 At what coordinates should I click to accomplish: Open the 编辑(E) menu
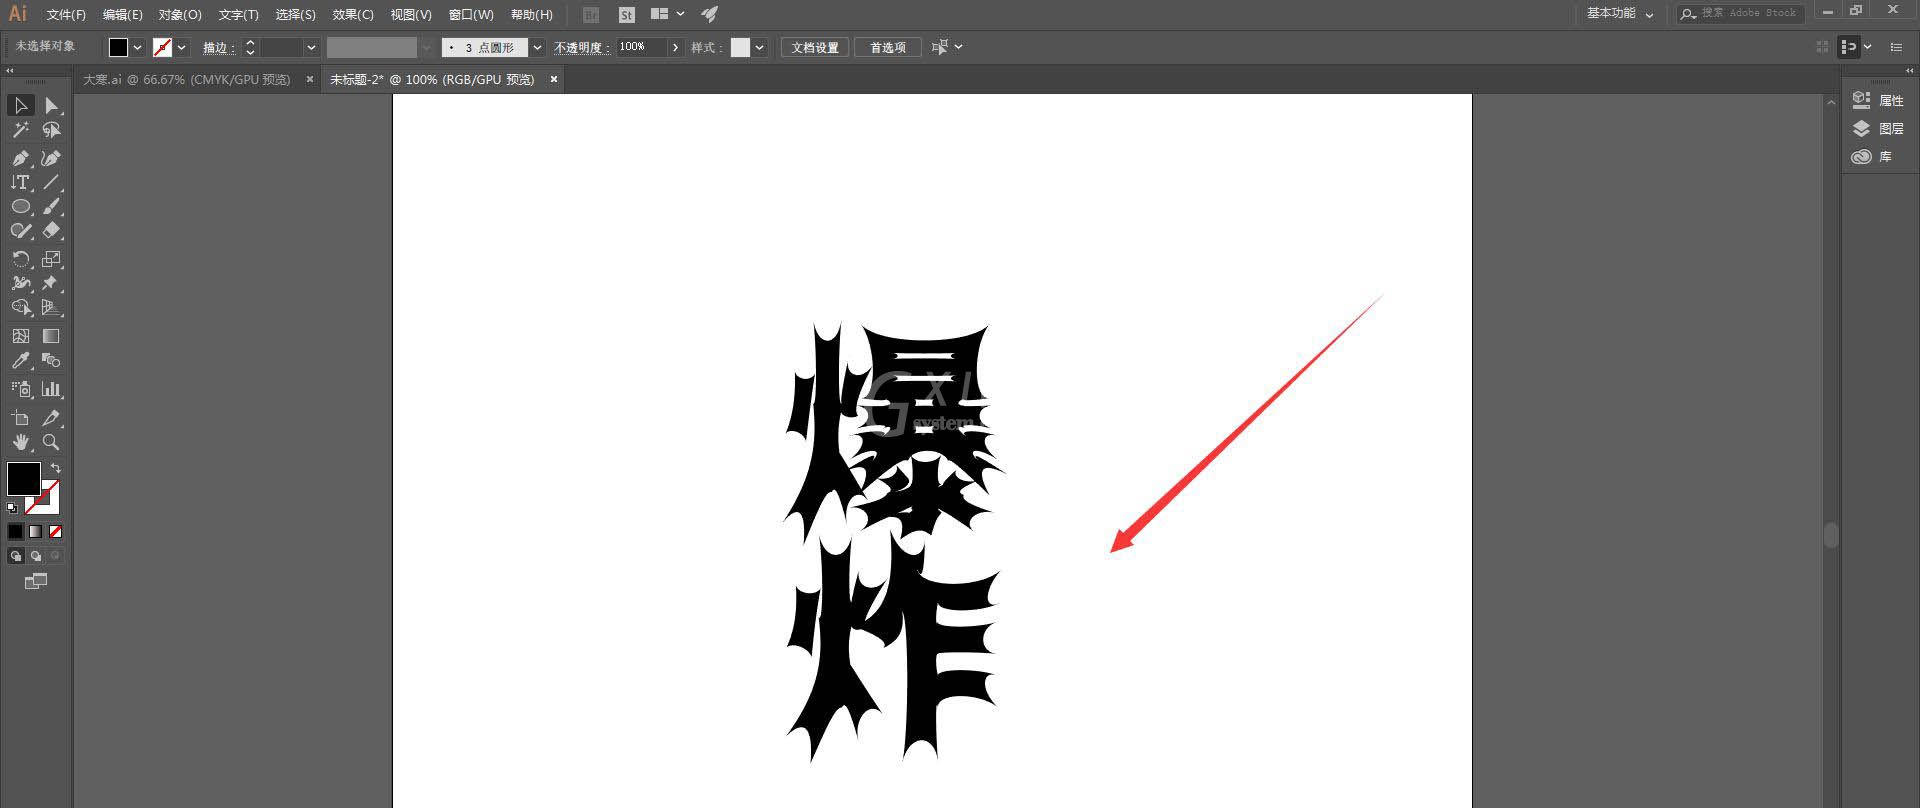coord(122,14)
